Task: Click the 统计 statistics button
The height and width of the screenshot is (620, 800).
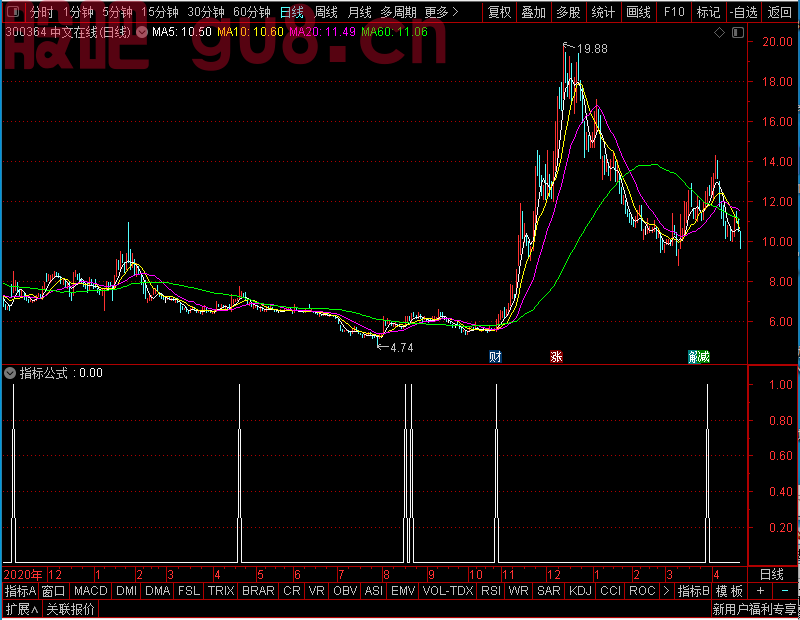Action: (x=603, y=12)
